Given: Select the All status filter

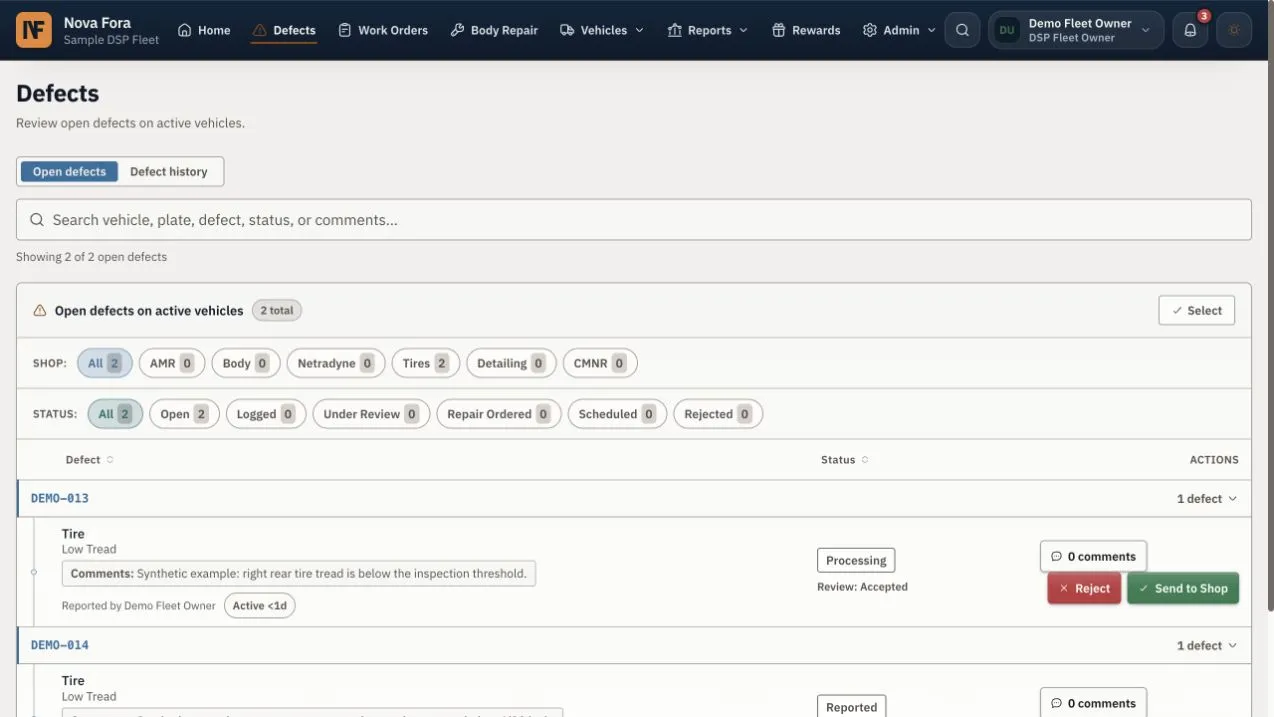Looking at the screenshot, I should pos(115,414).
